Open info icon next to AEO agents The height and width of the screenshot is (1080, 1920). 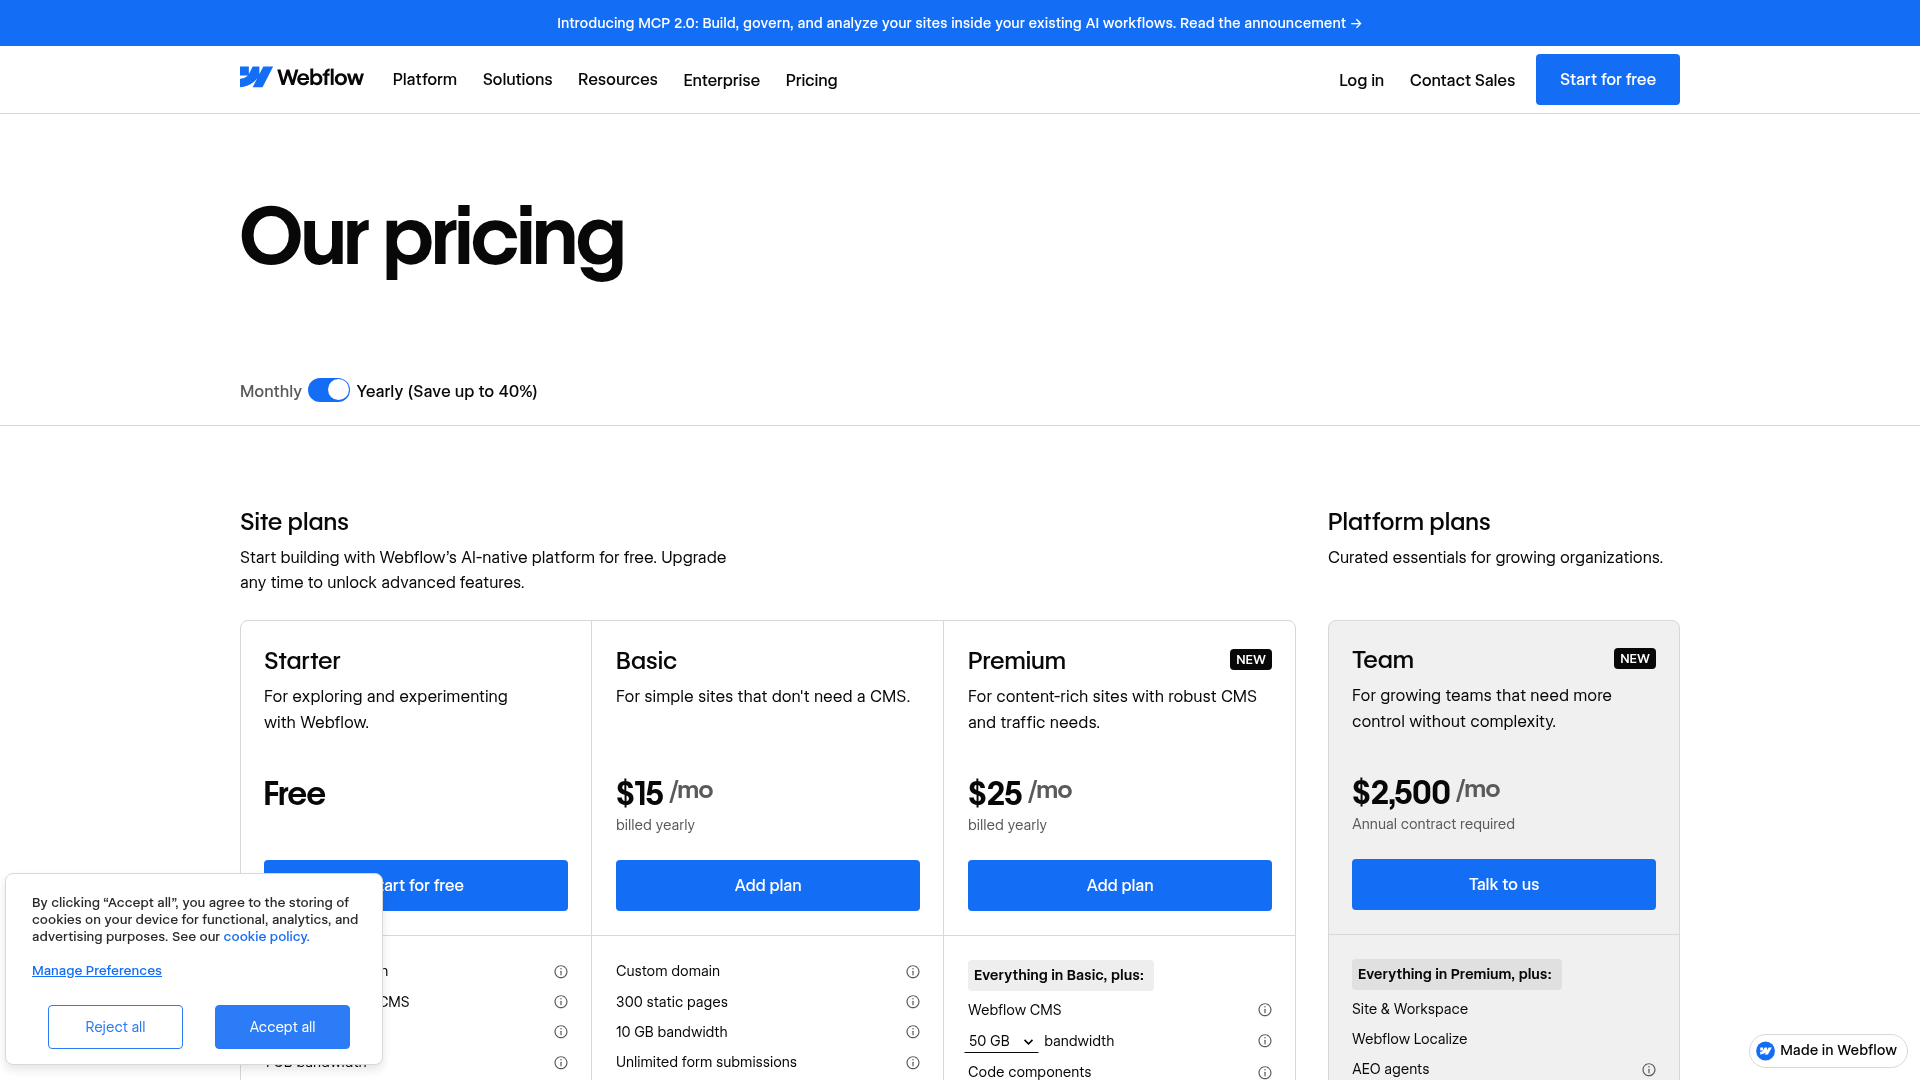[x=1649, y=1070]
